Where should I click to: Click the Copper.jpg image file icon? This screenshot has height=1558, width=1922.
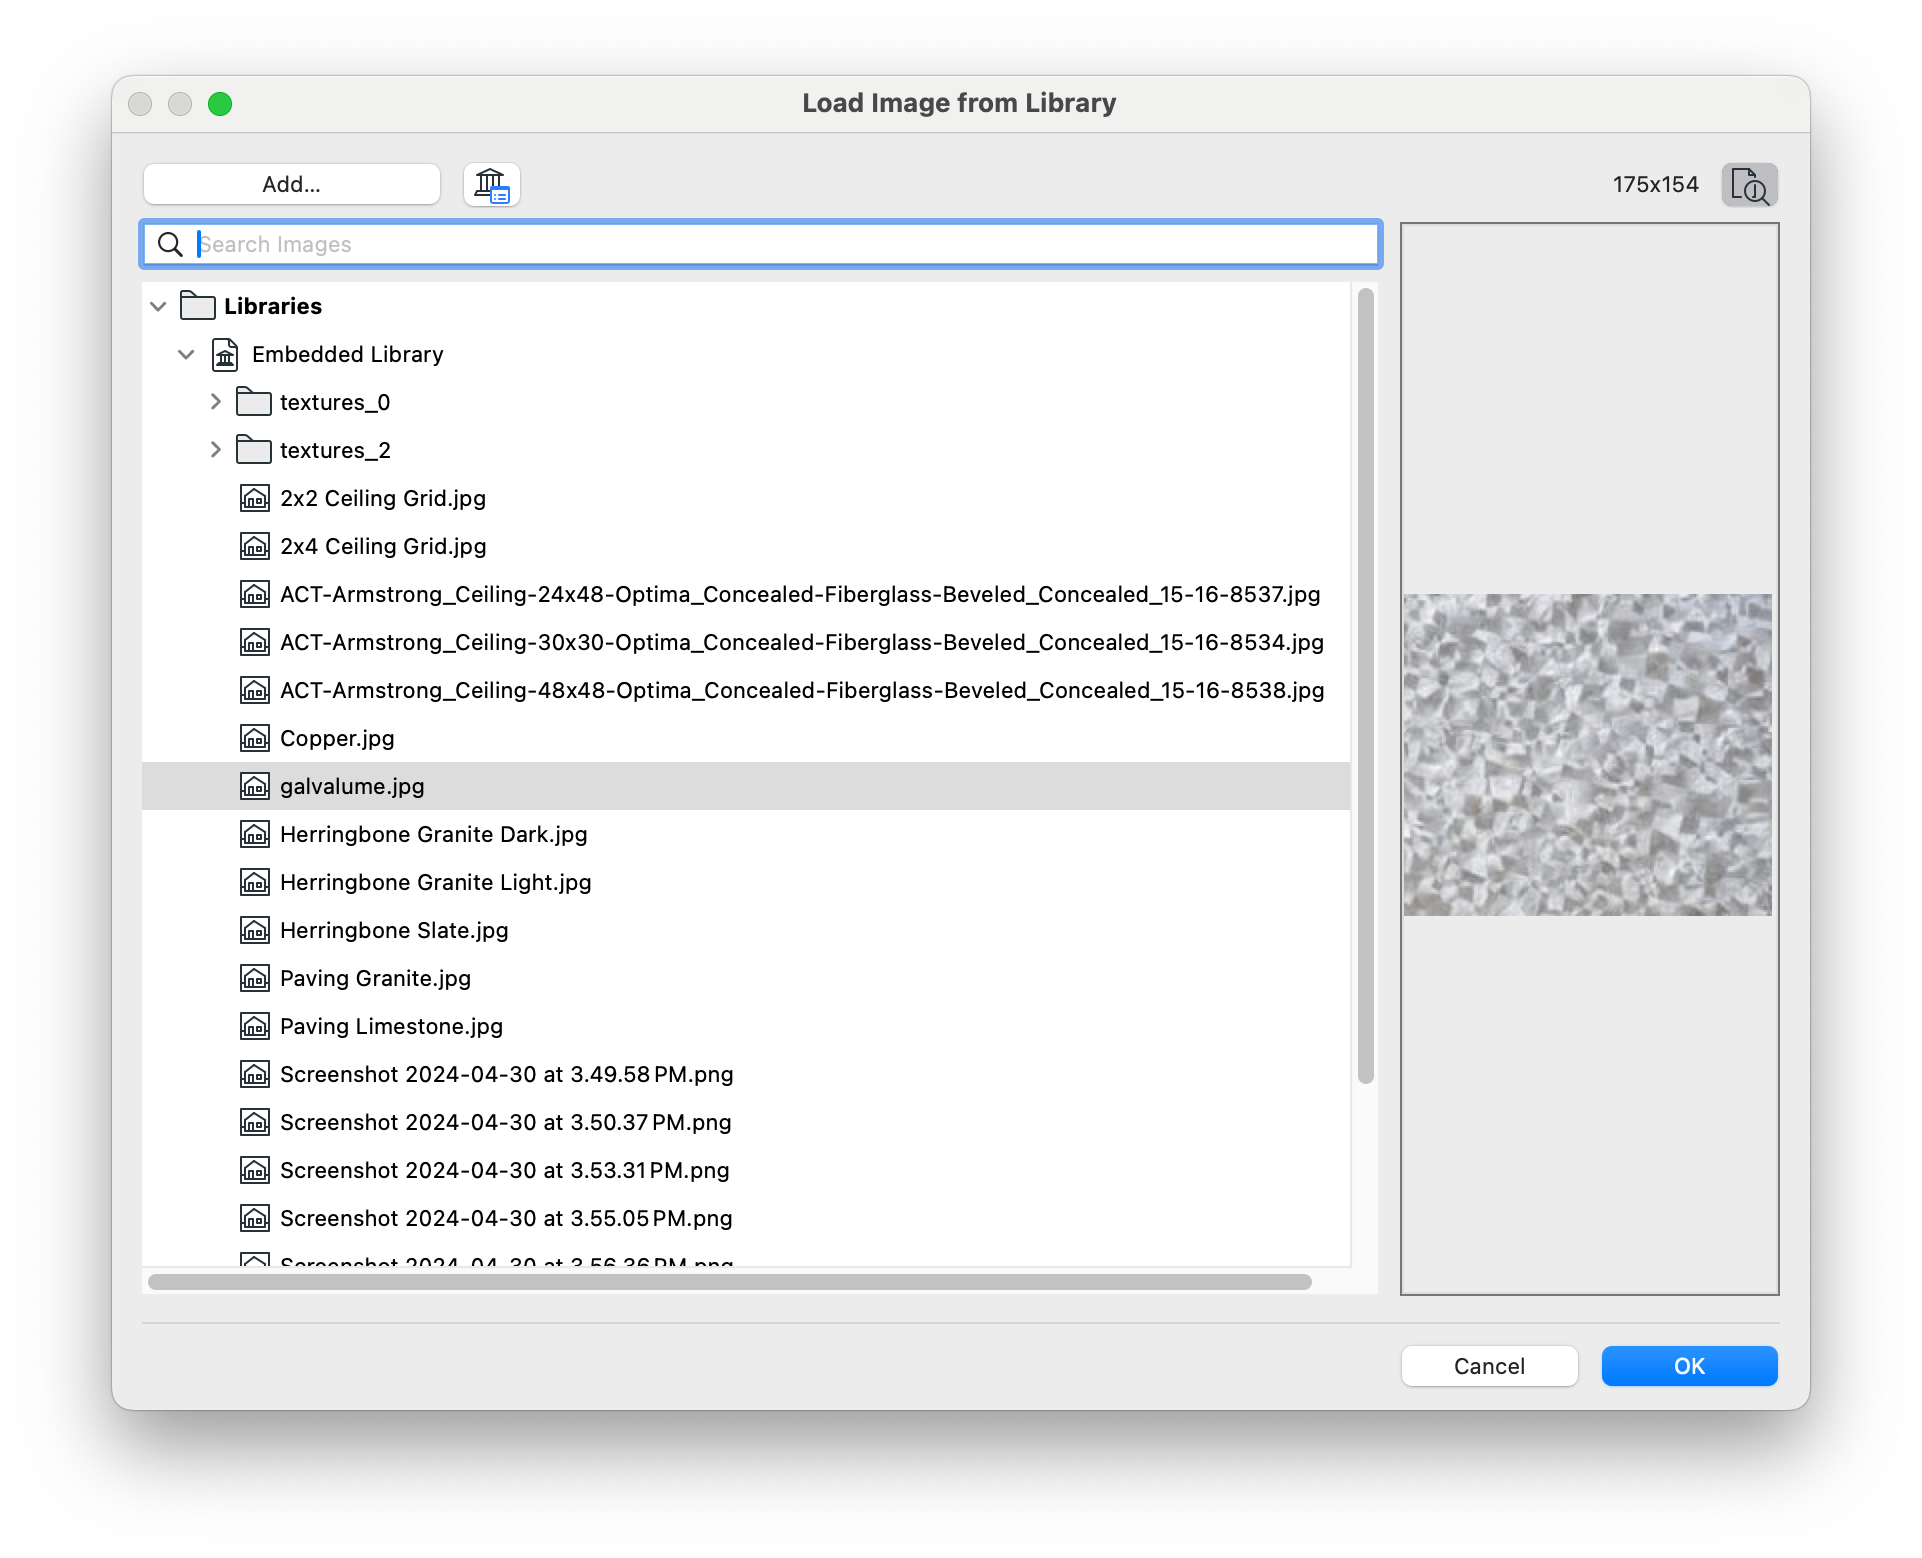(255, 739)
